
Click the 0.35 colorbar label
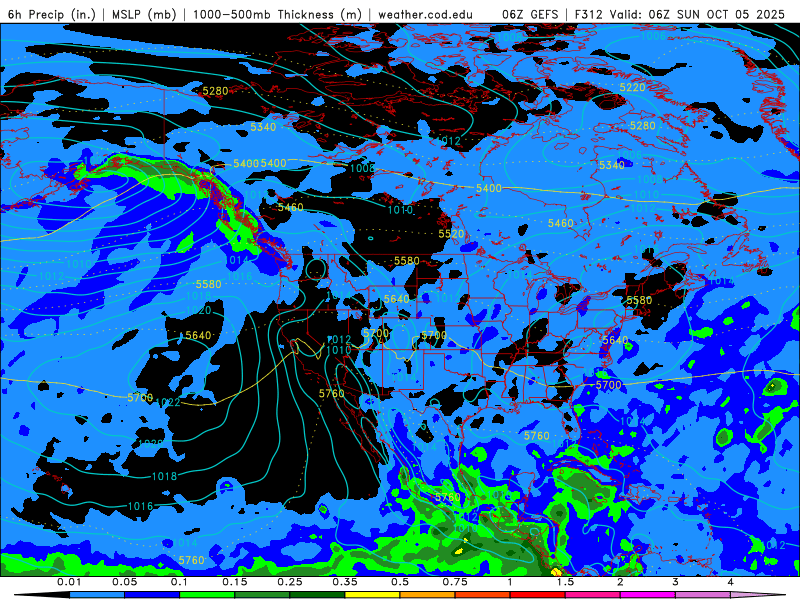pyautogui.click(x=345, y=582)
